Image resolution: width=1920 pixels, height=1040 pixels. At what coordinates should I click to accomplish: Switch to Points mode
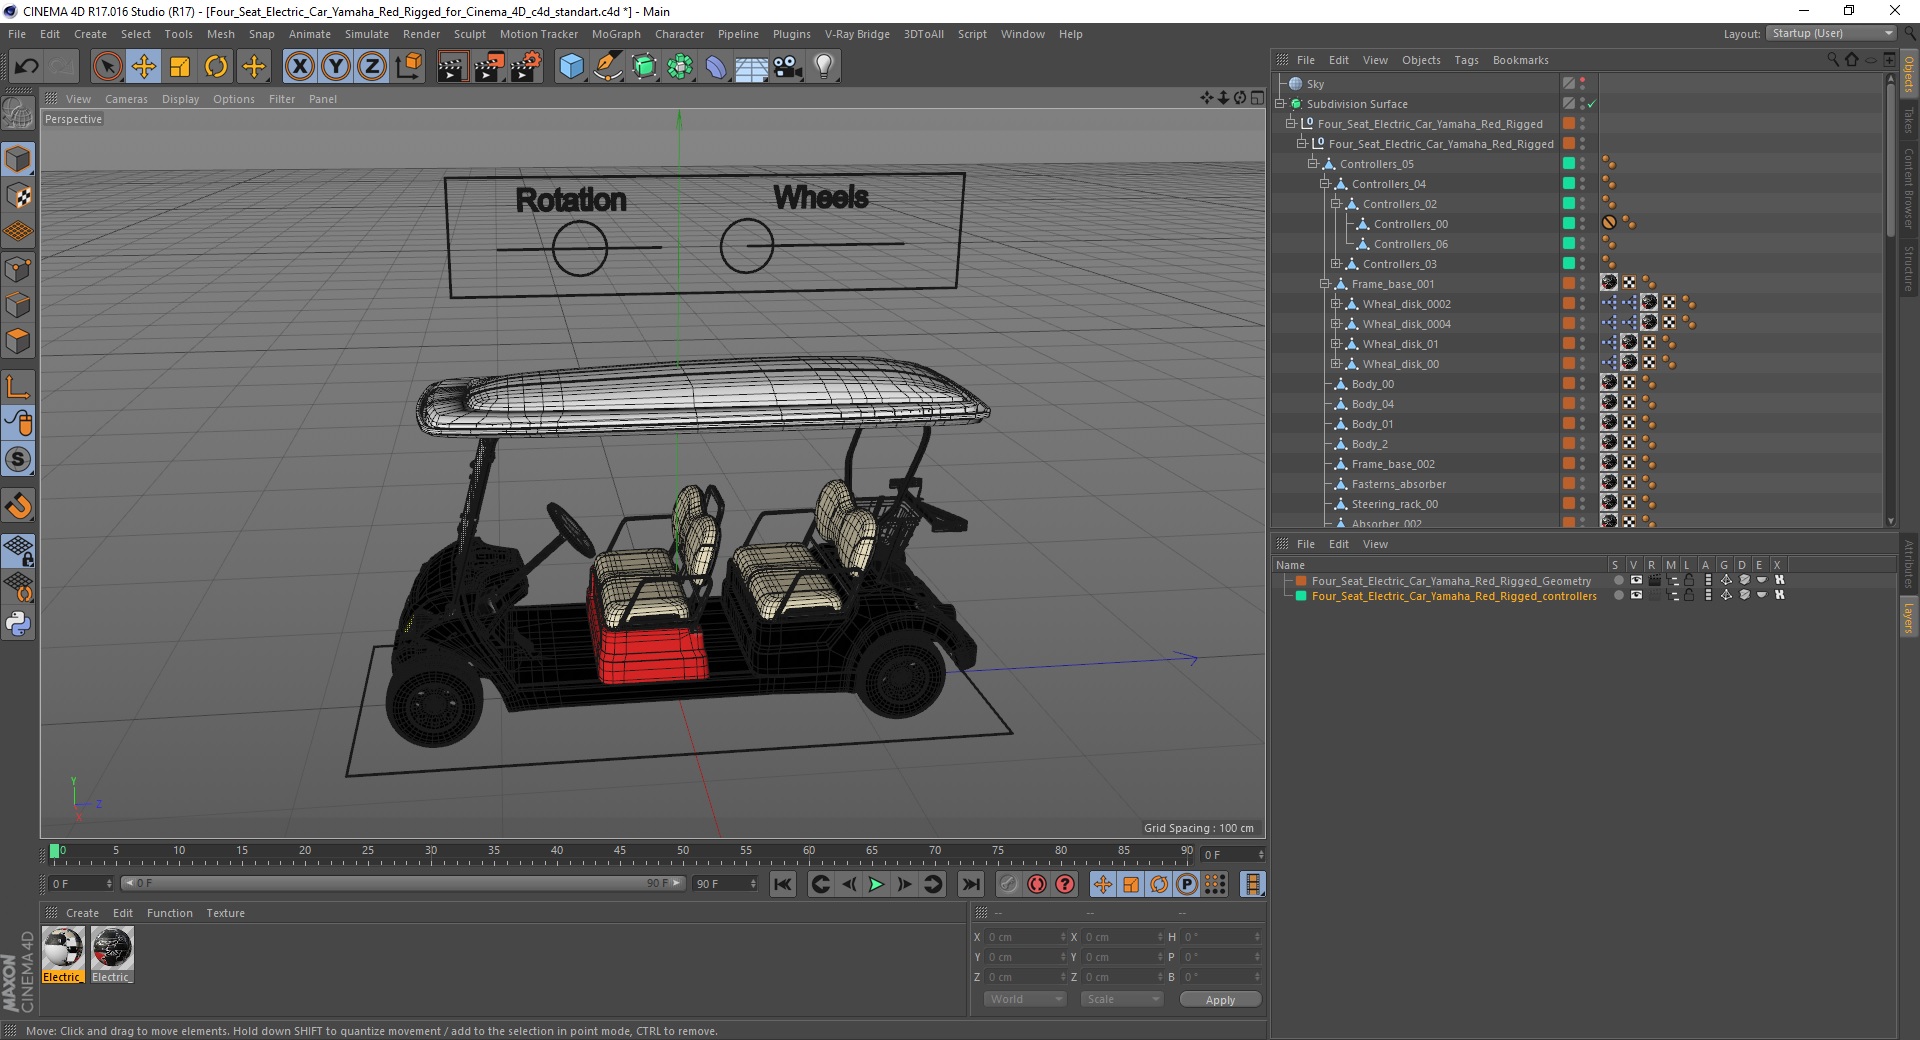(18, 268)
